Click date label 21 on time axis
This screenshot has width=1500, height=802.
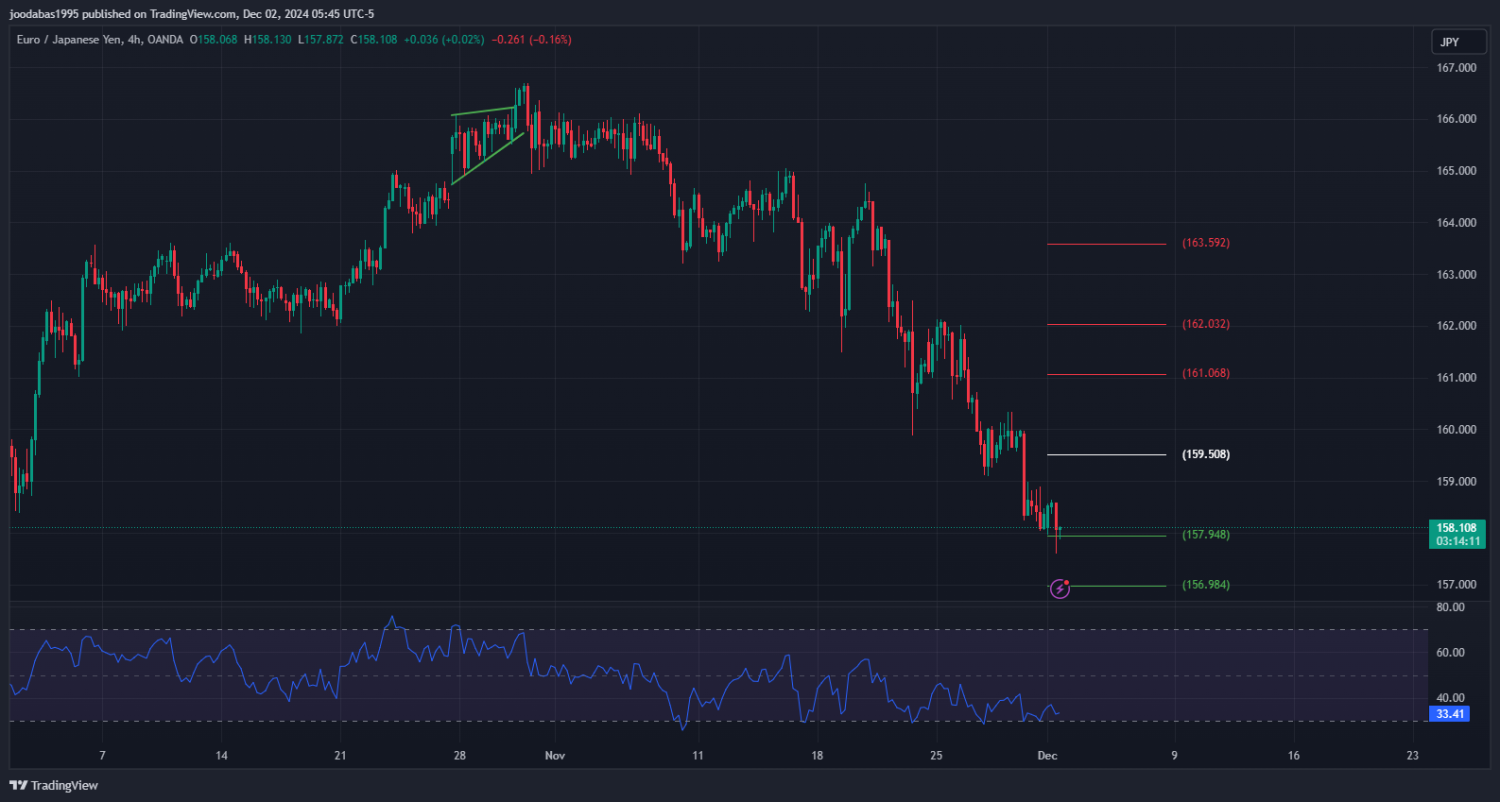coord(340,756)
